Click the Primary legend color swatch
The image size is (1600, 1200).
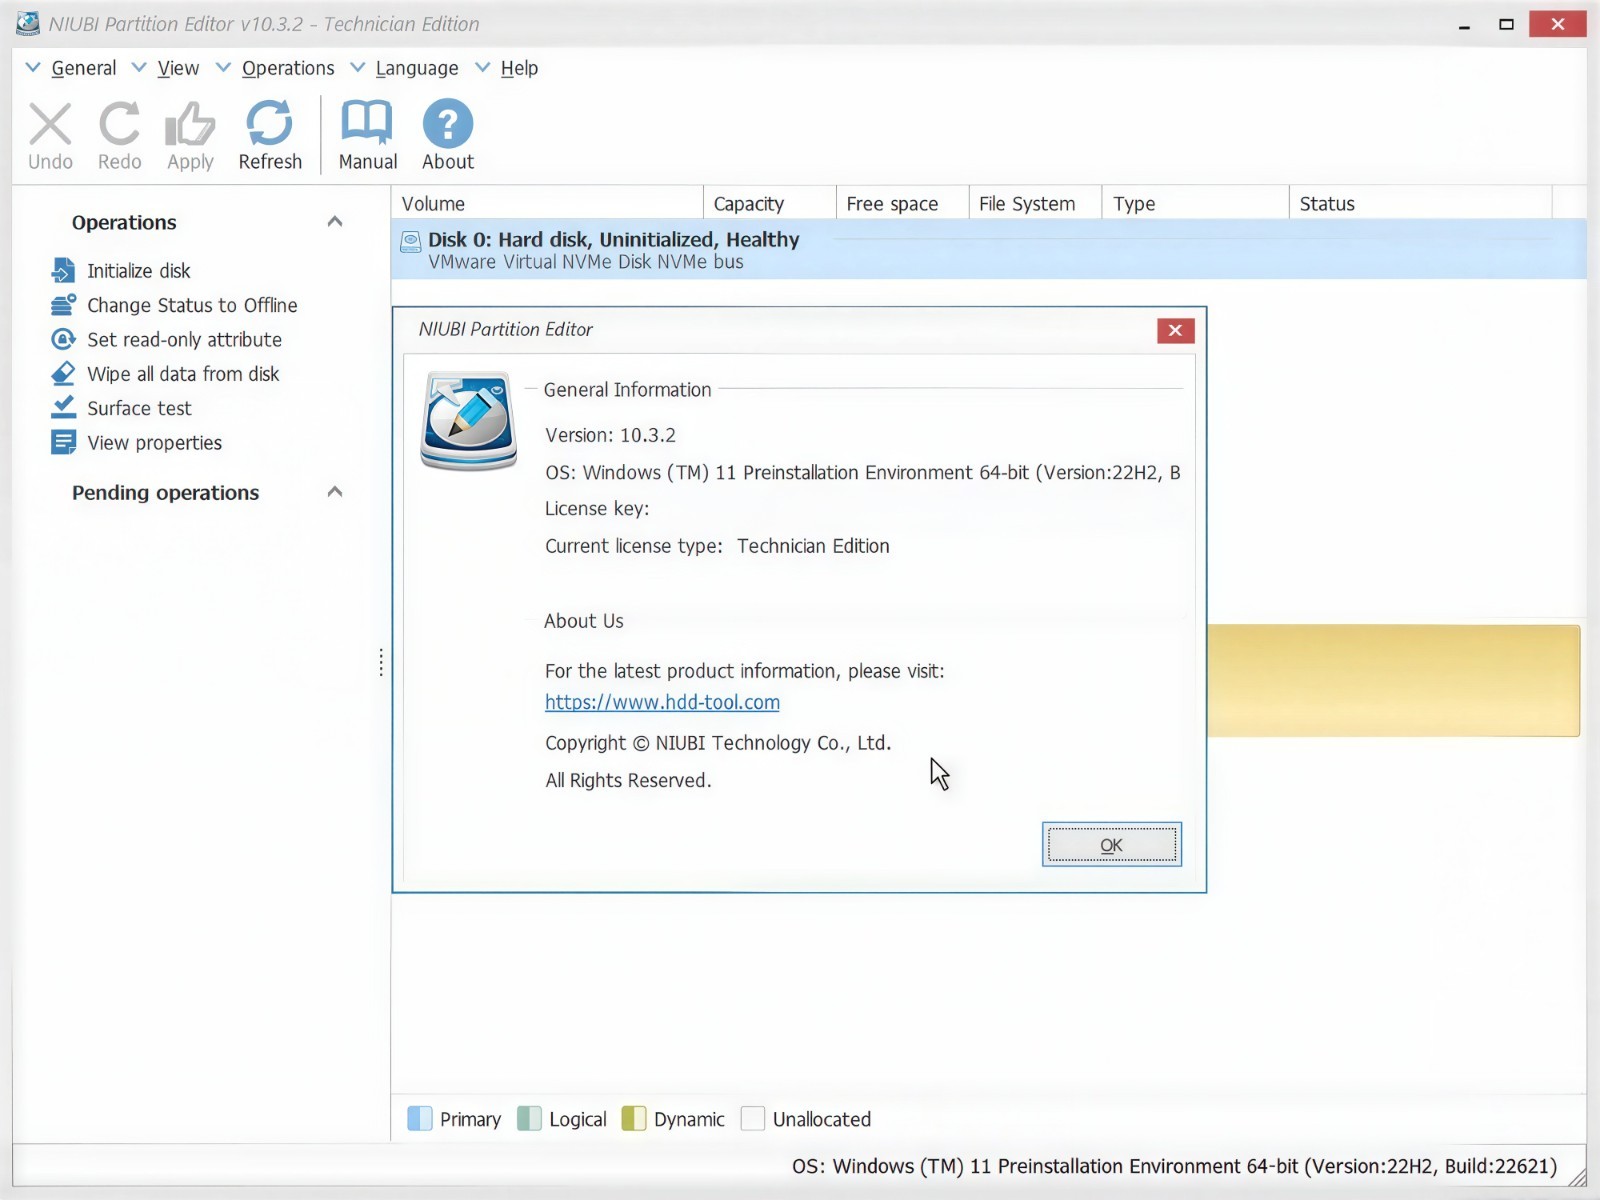[420, 1118]
